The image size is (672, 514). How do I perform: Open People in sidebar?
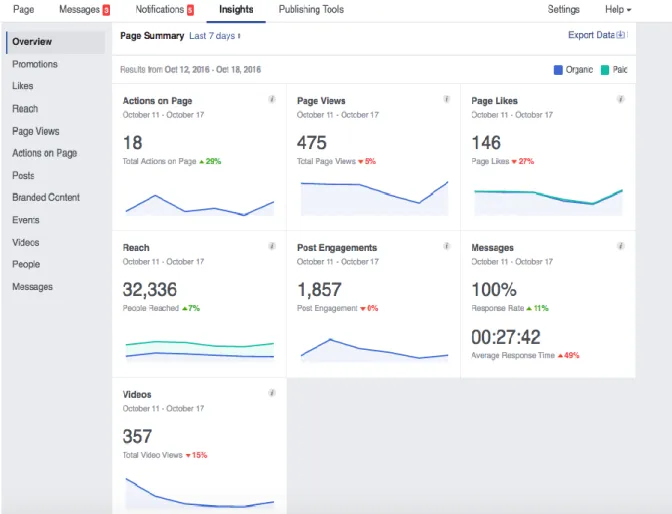[x=26, y=265]
